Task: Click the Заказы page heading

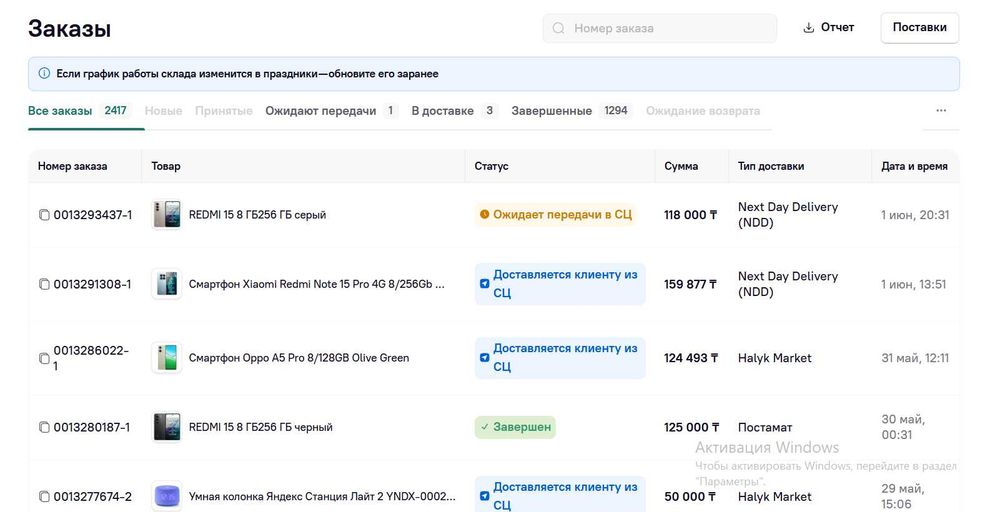Action: (x=70, y=29)
